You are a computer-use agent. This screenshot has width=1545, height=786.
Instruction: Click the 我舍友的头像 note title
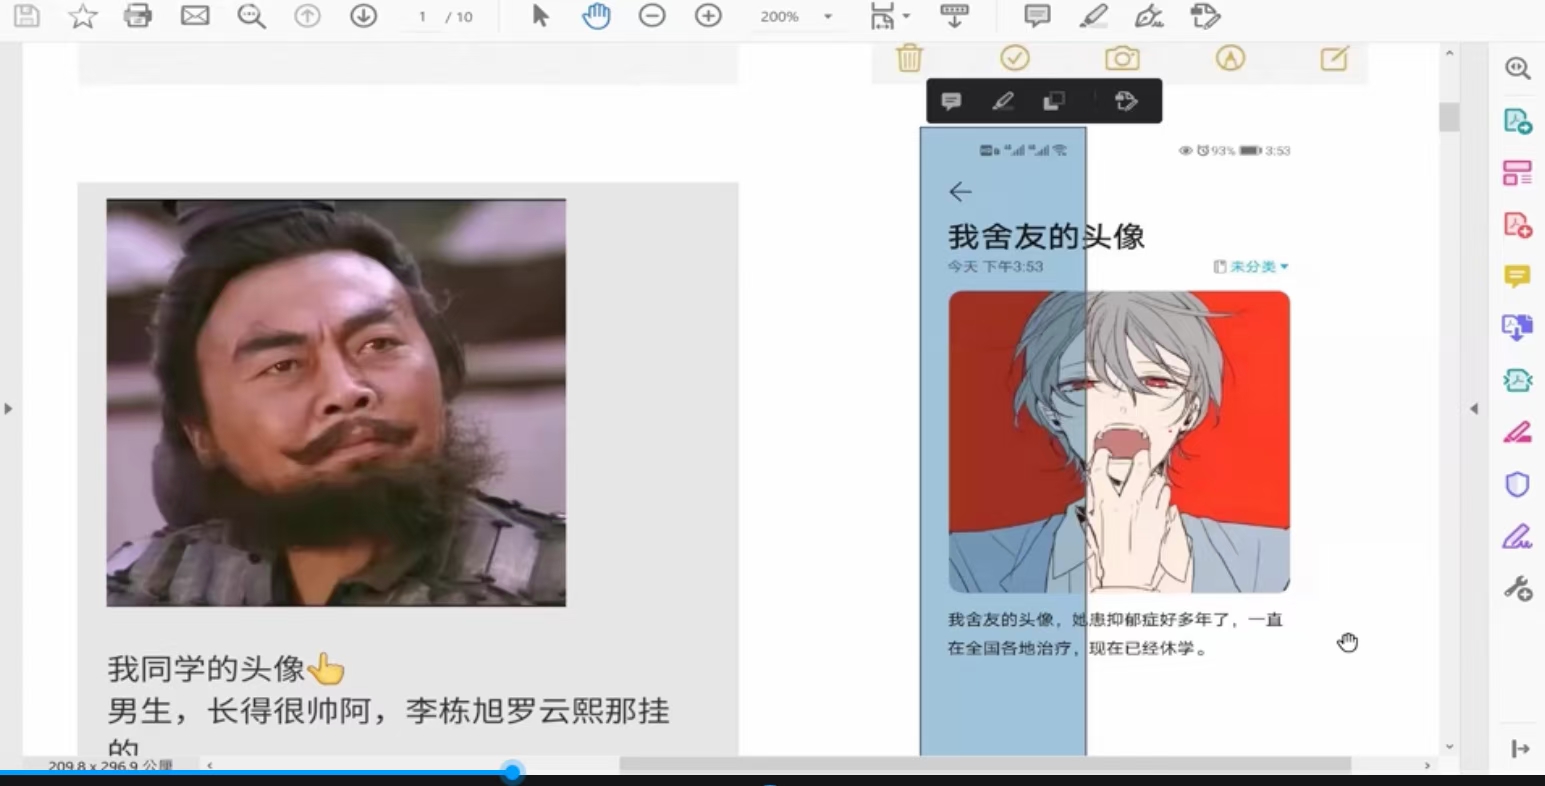(x=1046, y=236)
